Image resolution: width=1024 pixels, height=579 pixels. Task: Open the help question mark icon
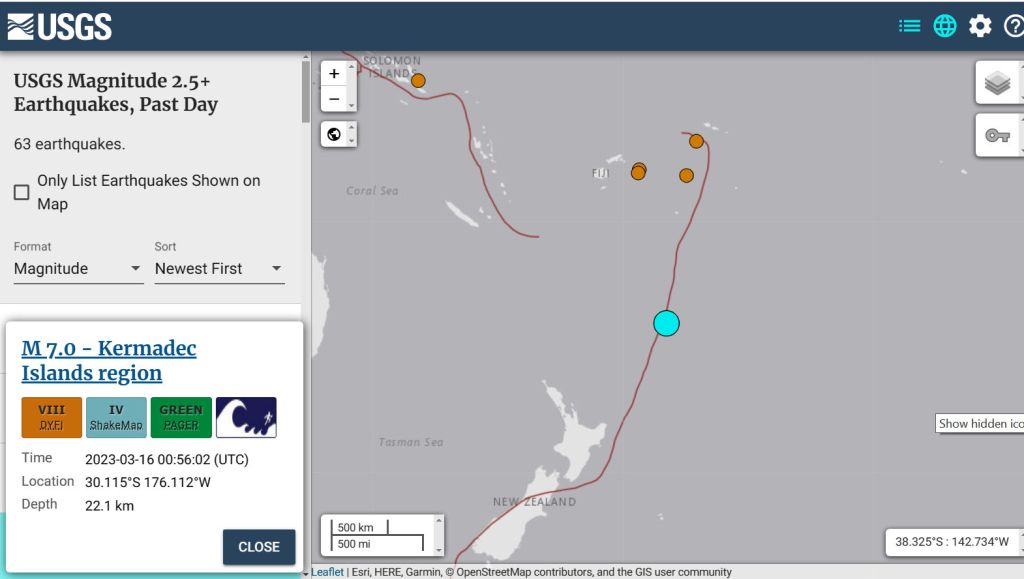1013,26
